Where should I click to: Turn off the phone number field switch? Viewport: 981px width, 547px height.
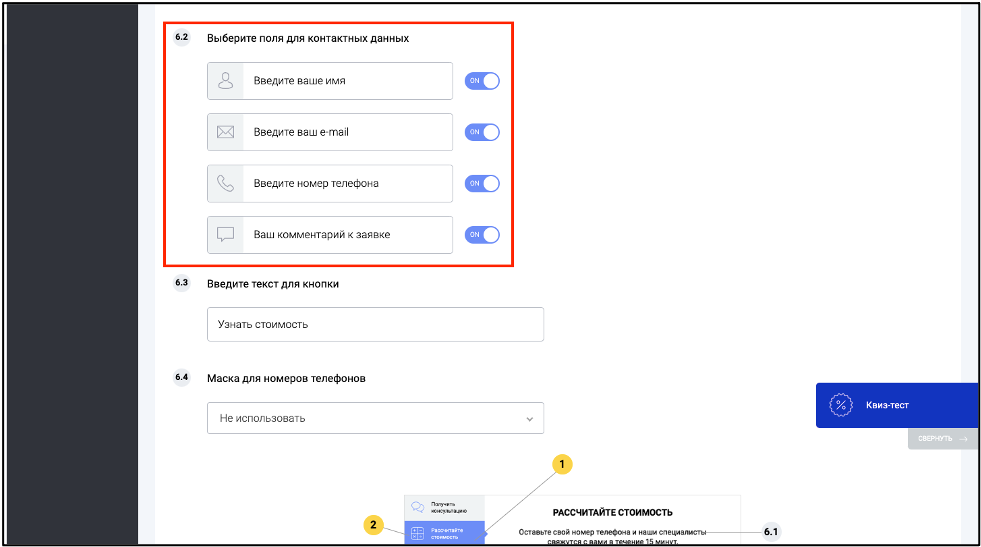tap(482, 183)
